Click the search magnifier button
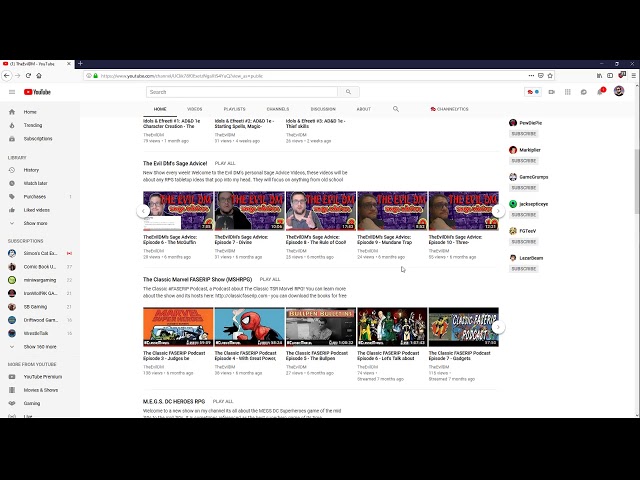This screenshot has width=640, height=480. [x=348, y=92]
